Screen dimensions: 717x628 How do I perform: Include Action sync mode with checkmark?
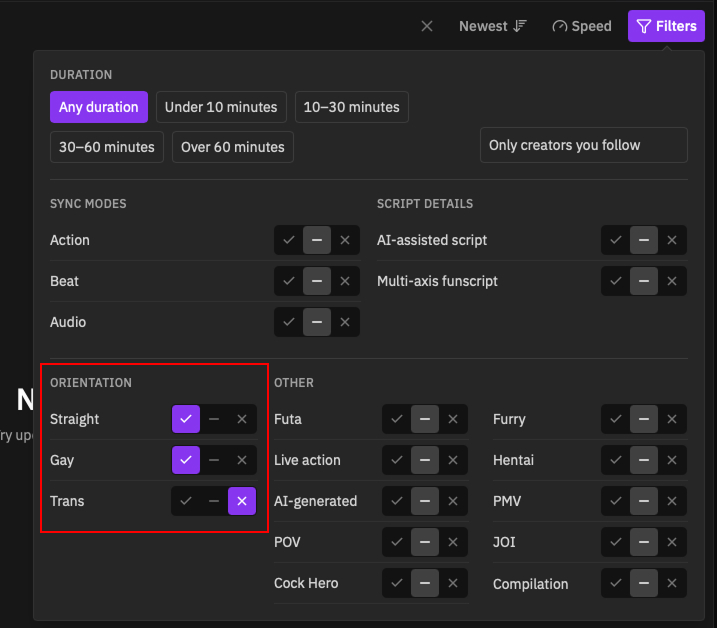[289, 240]
